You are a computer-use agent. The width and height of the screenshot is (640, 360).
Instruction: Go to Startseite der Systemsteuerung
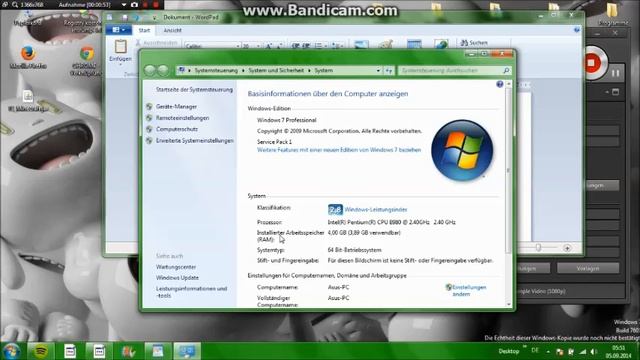pyautogui.click(x=194, y=89)
